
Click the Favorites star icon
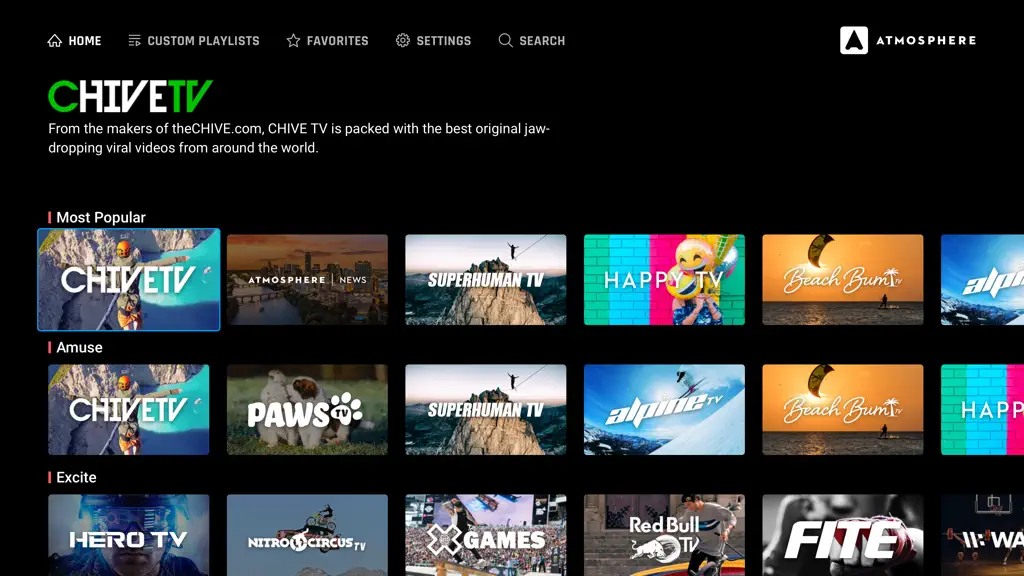coord(293,40)
